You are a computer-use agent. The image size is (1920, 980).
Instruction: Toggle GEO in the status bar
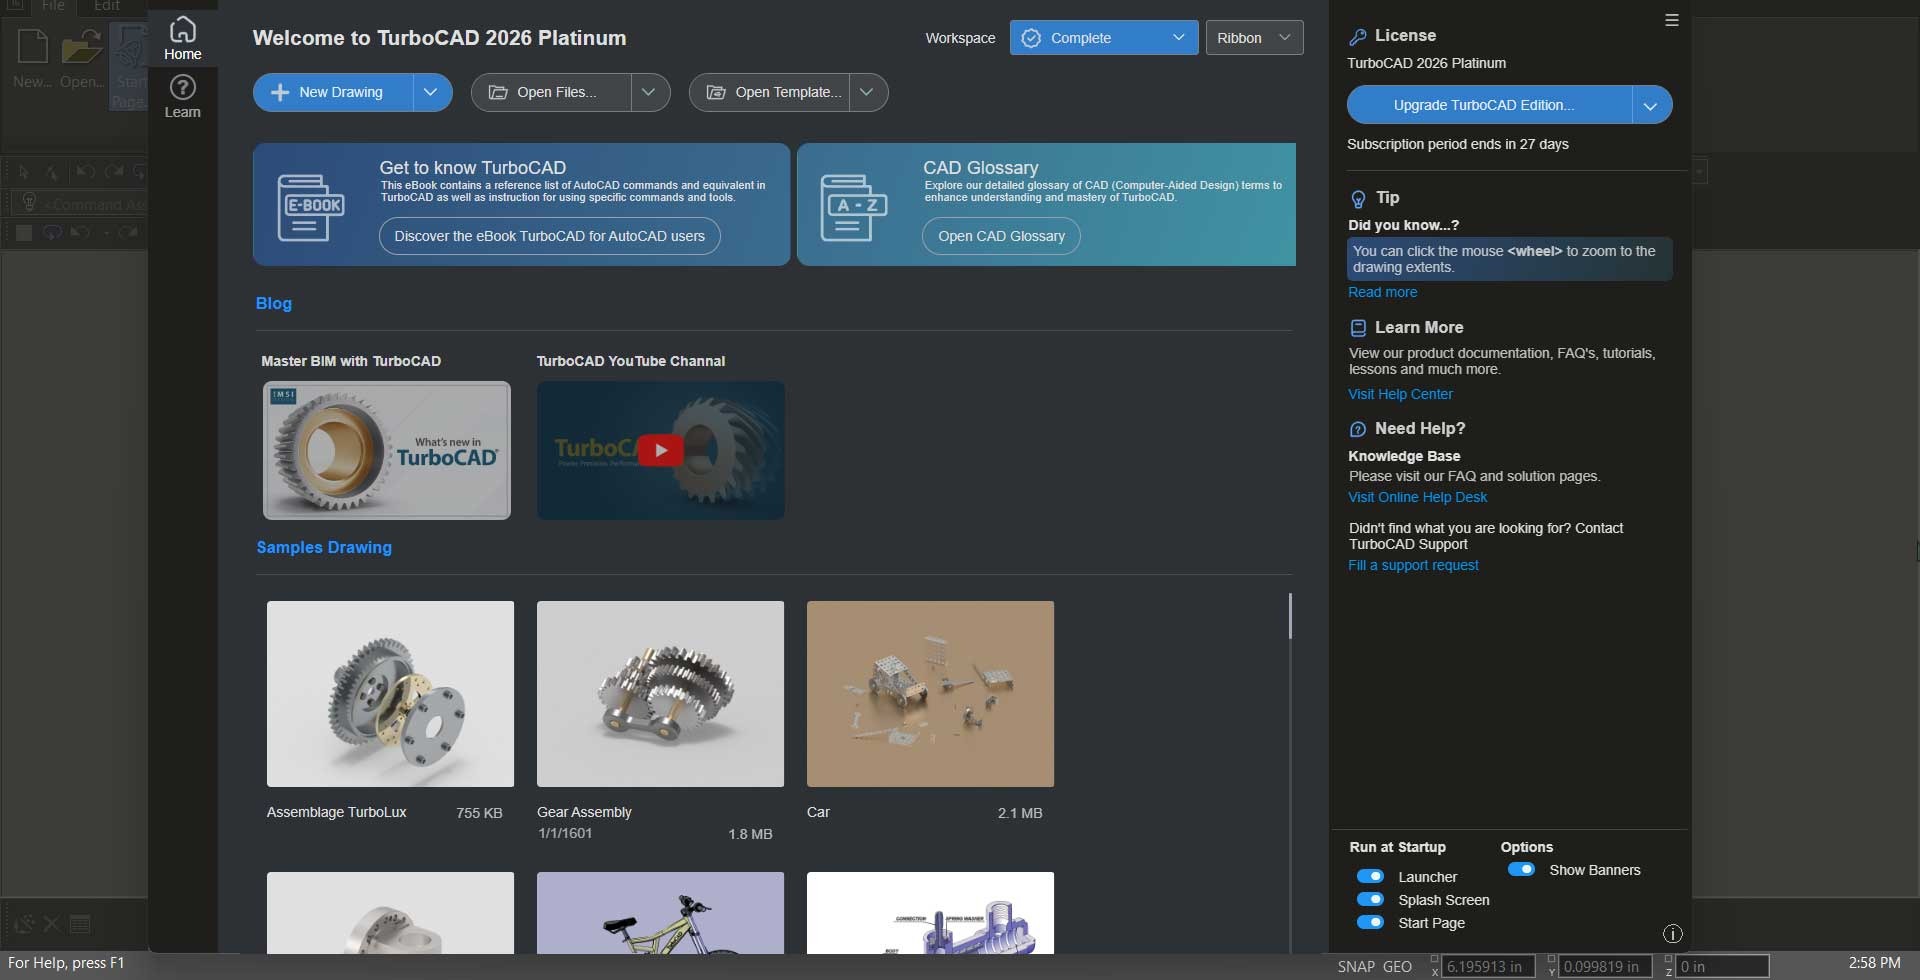(x=1397, y=966)
